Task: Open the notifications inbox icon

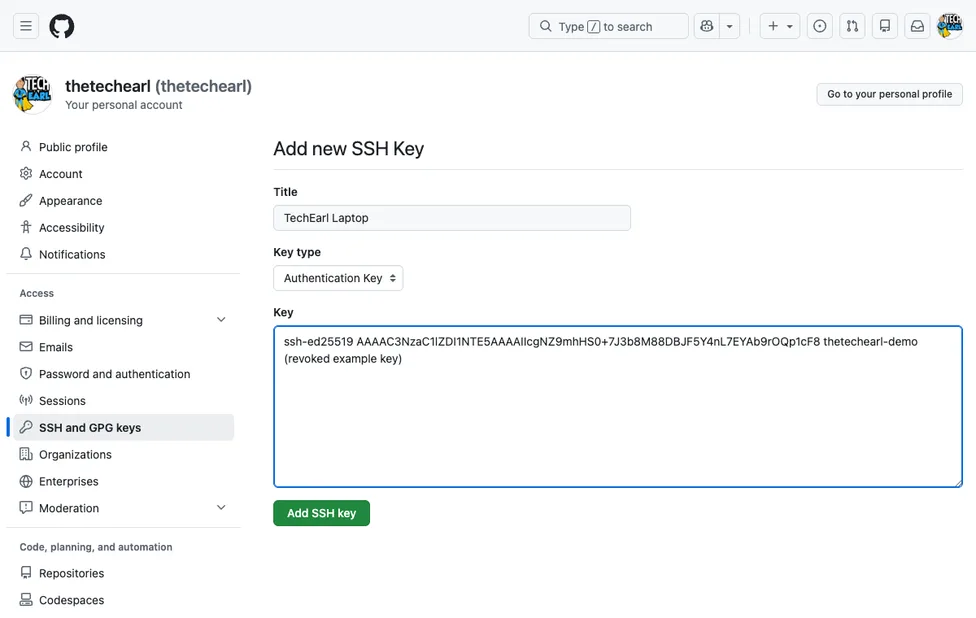Action: (917, 26)
